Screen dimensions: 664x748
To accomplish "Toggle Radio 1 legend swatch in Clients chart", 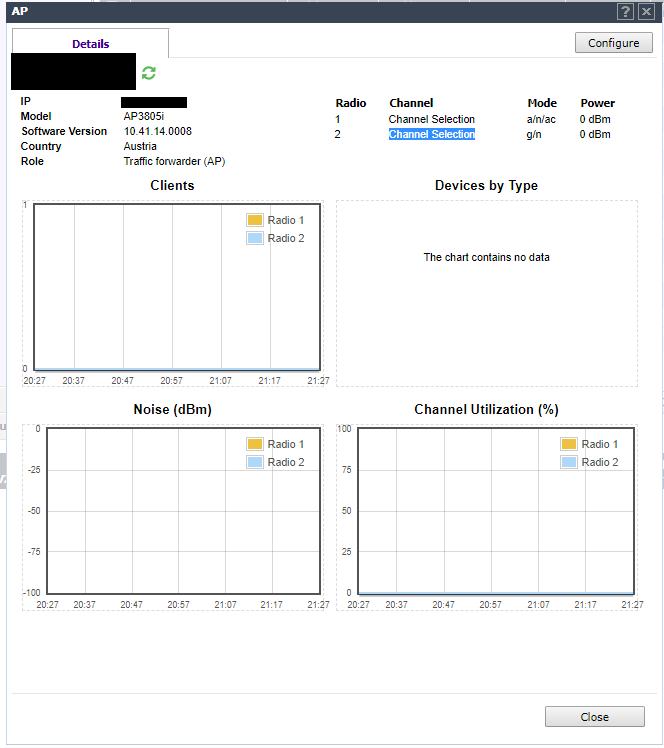I will (254, 220).
